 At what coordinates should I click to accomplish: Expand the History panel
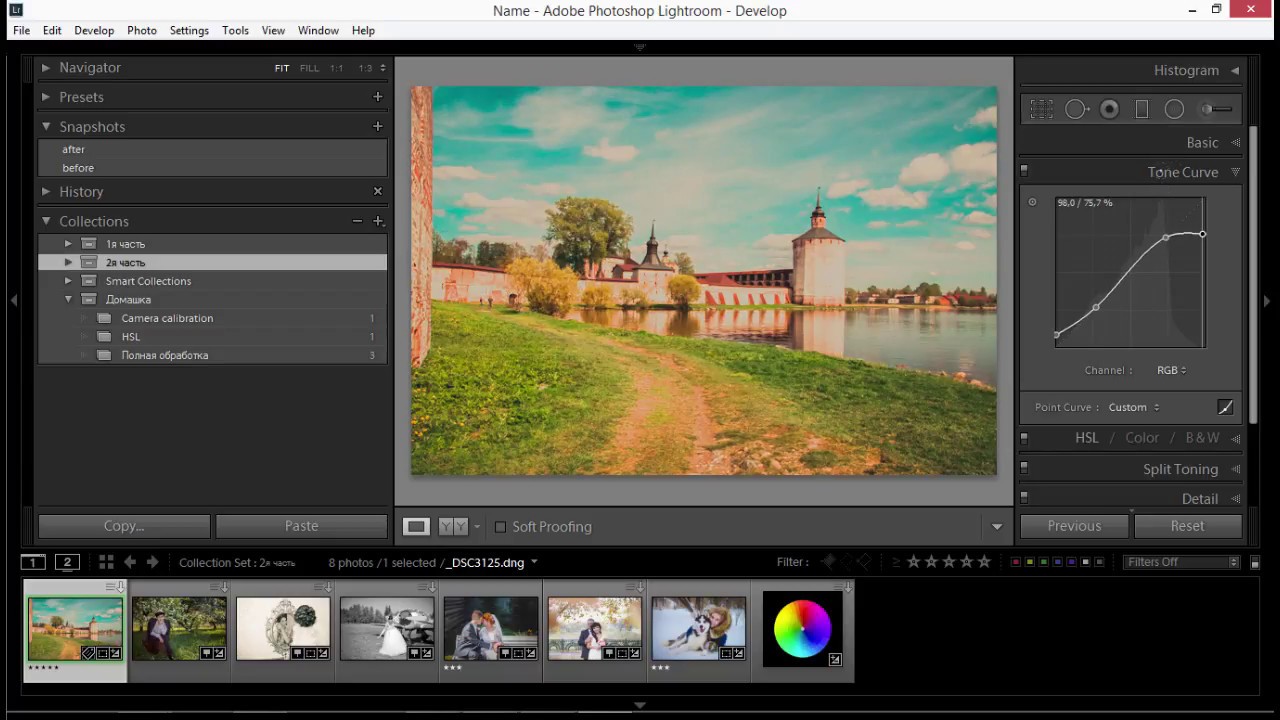click(46, 191)
